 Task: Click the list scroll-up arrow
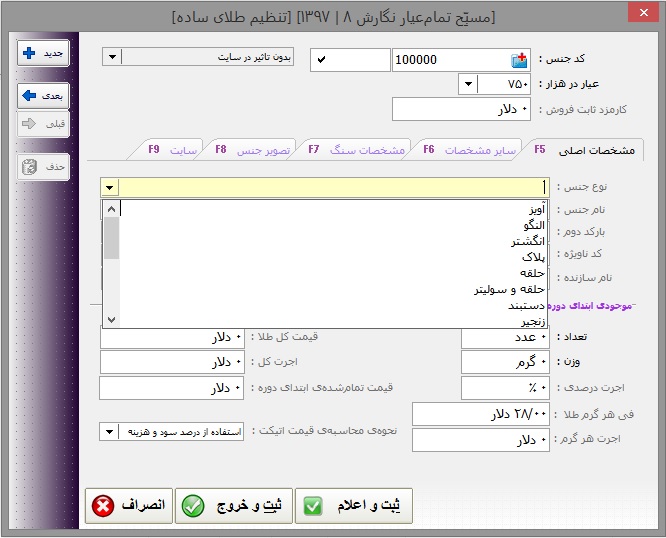tap(111, 209)
